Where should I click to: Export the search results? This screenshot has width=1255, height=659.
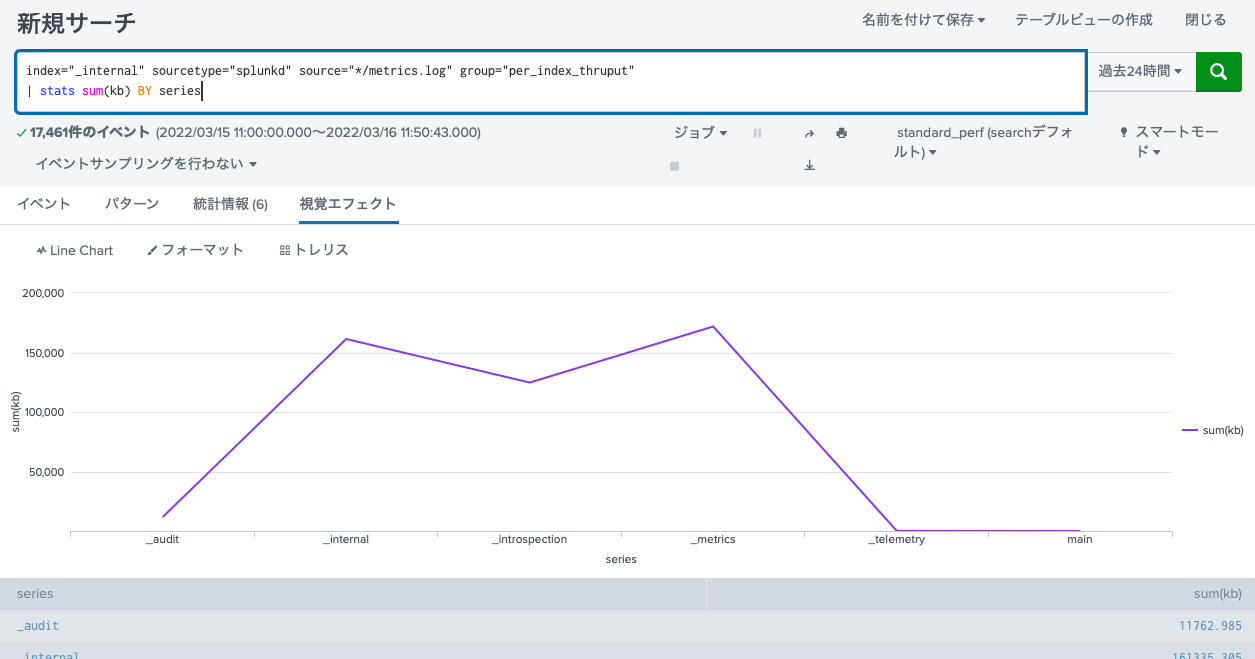(809, 166)
